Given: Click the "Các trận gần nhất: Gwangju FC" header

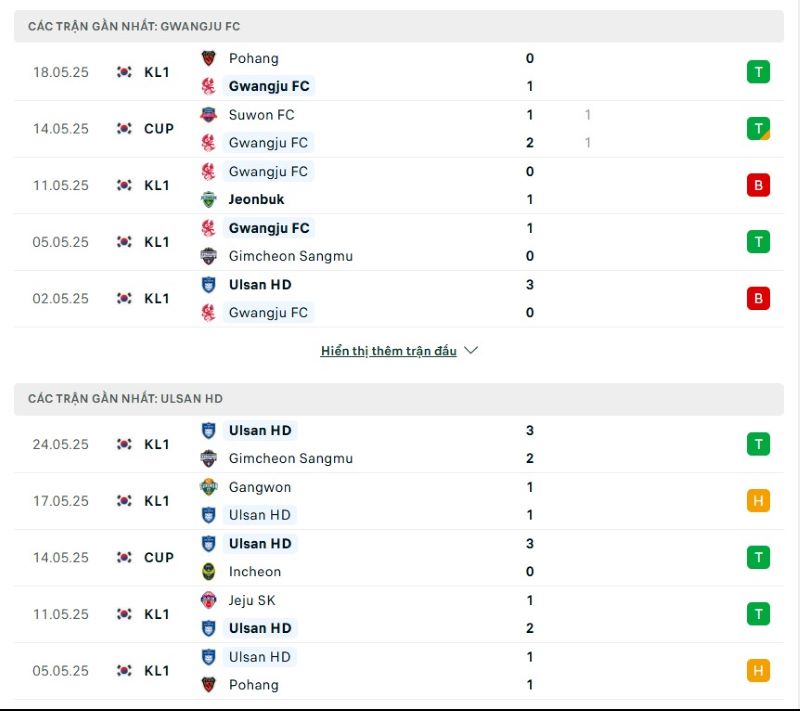Looking at the screenshot, I should tap(134, 26).
